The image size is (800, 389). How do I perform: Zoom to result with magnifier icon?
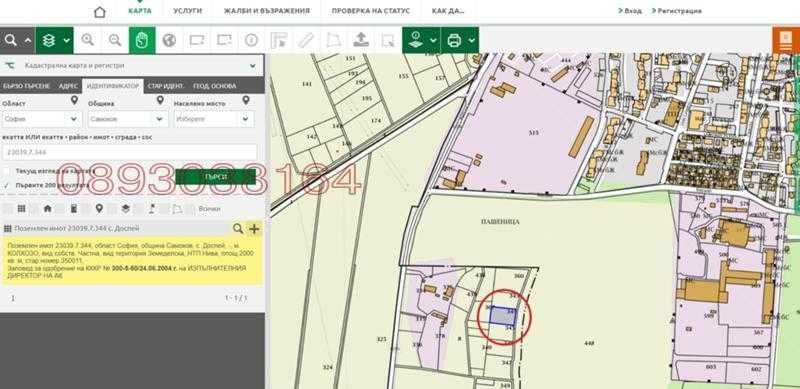[238, 228]
